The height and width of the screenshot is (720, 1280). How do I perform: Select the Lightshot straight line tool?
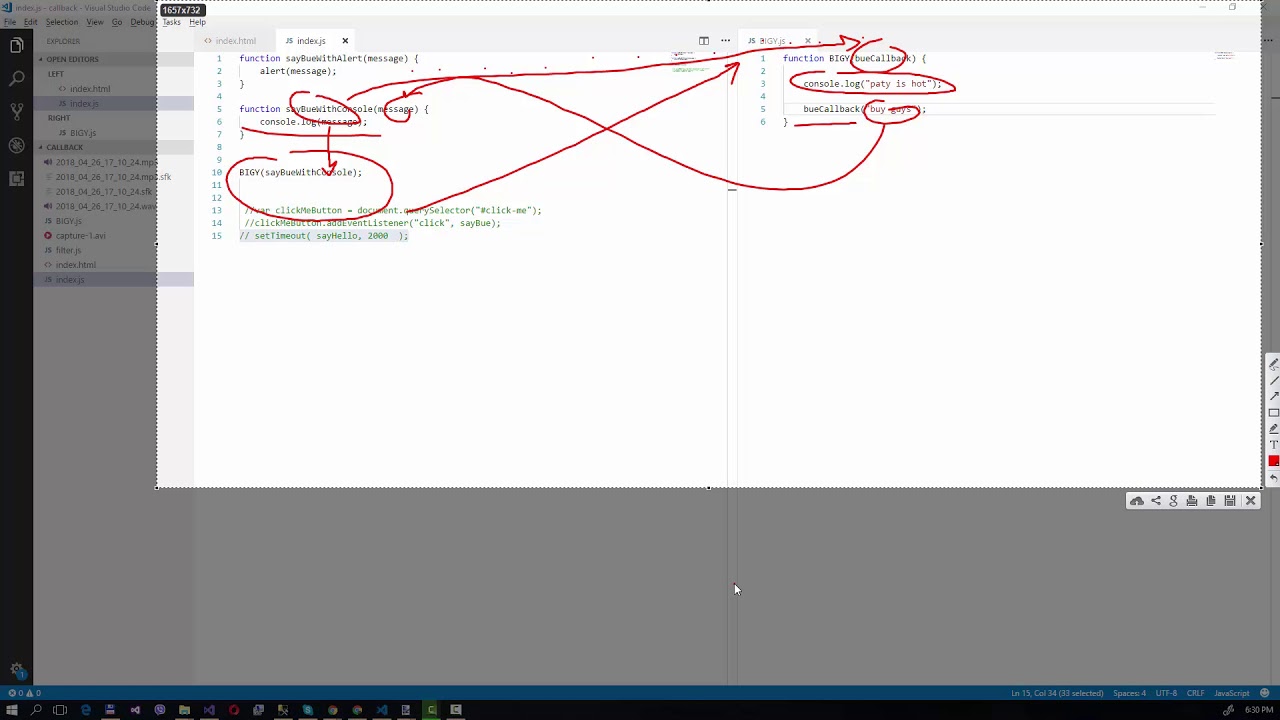click(x=1273, y=380)
